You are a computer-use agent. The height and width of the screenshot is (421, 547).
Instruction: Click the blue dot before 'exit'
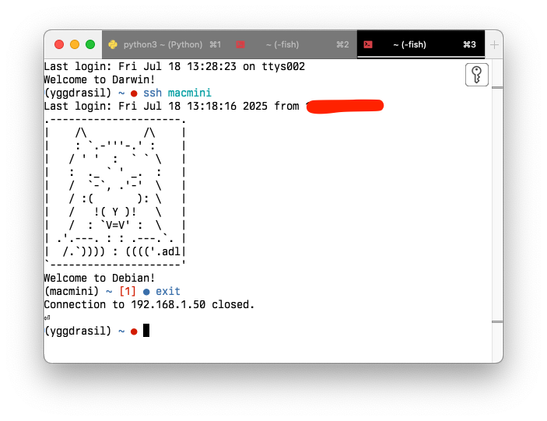point(146,292)
